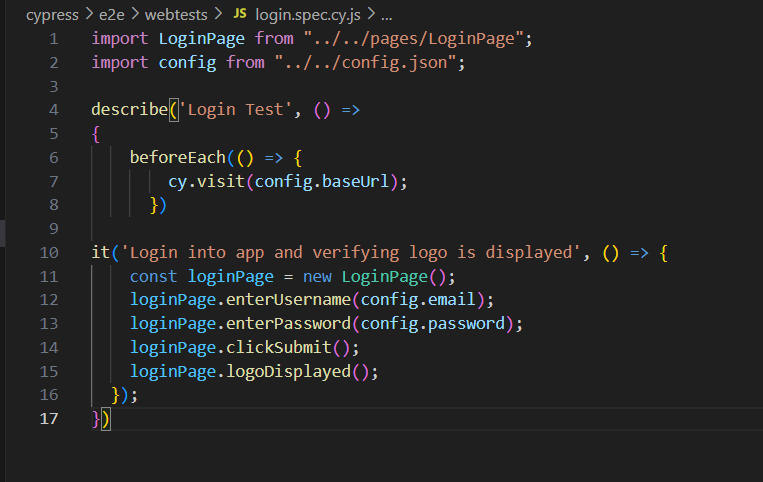The width and height of the screenshot is (763, 482).
Task: Click the "../../config.json" import path
Action: point(365,63)
